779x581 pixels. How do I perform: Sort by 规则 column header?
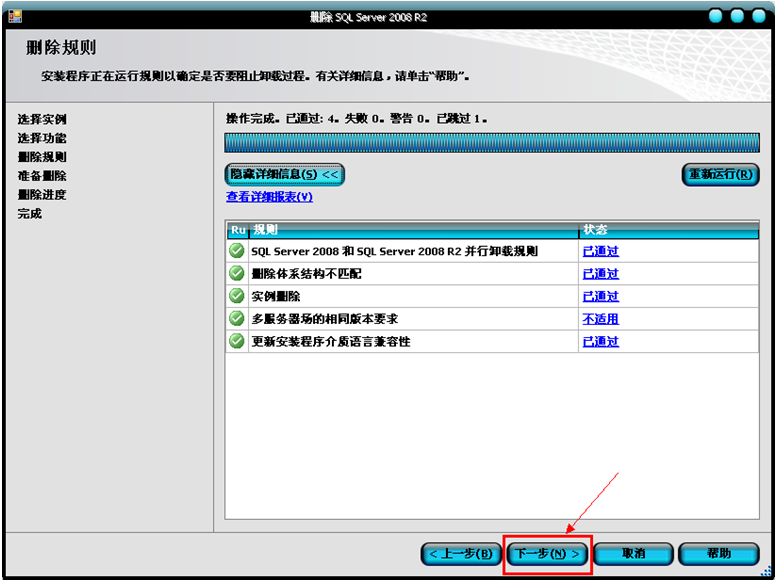(413, 230)
